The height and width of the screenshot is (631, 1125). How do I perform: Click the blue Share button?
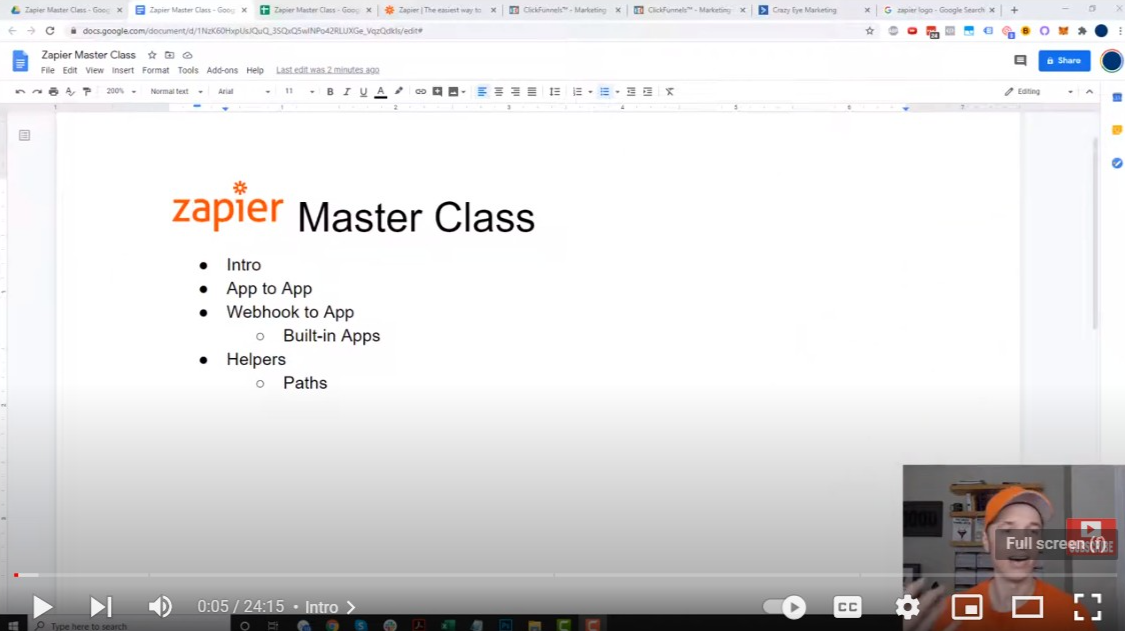(1064, 61)
